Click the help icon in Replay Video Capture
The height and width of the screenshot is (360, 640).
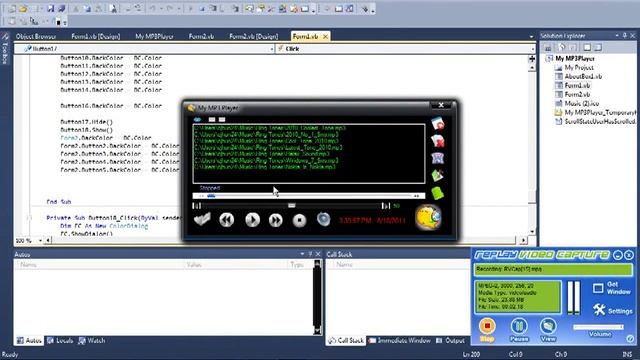pyautogui.click(x=630, y=339)
